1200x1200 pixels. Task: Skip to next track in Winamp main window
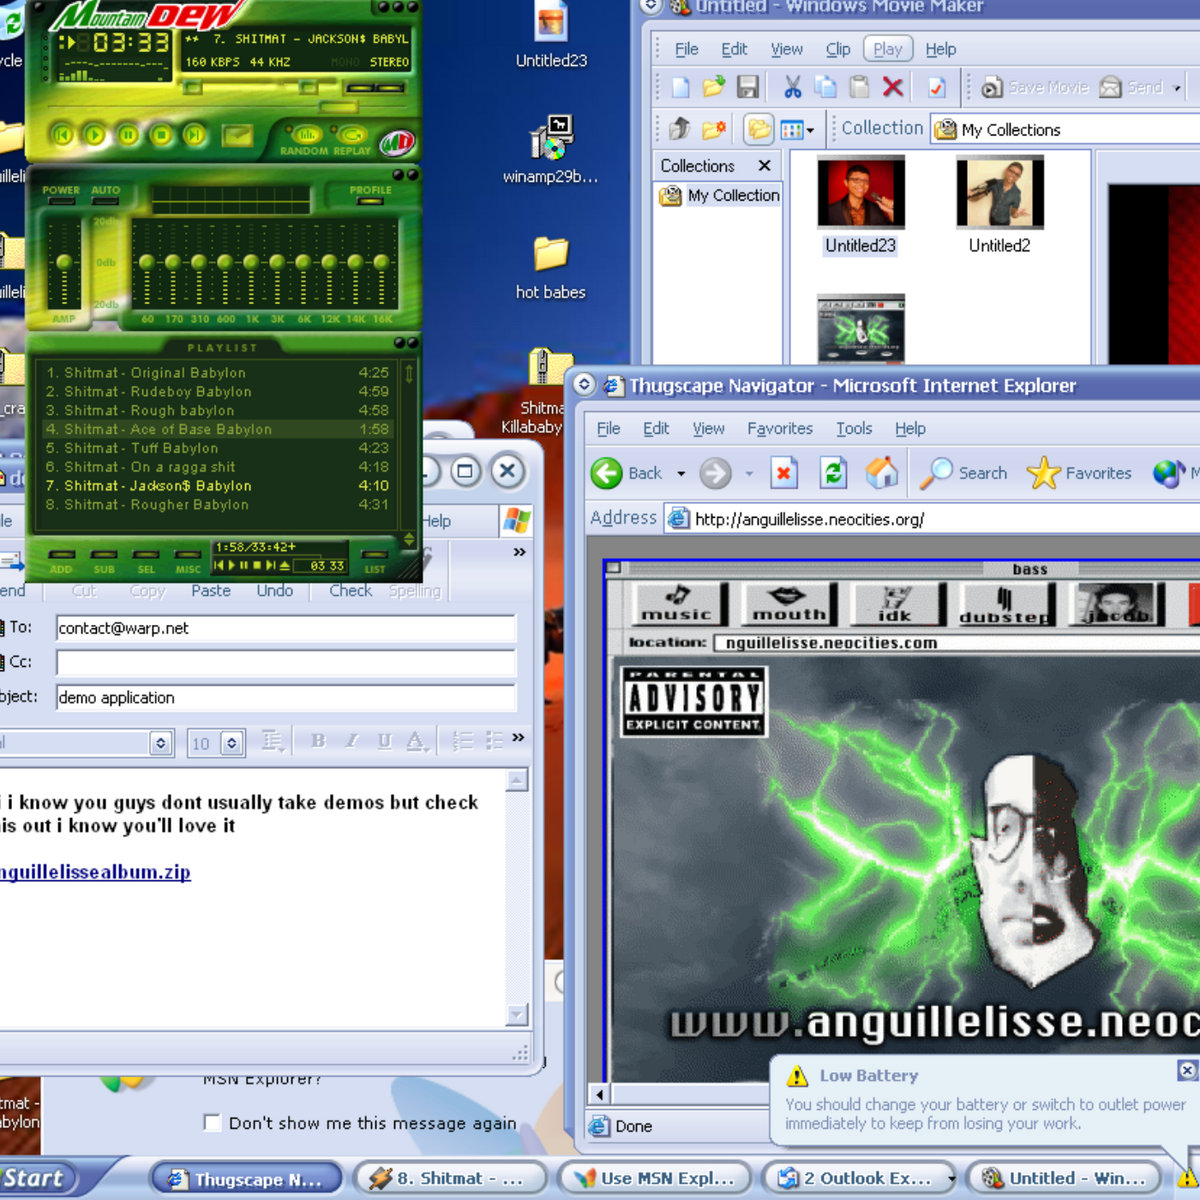[194, 134]
